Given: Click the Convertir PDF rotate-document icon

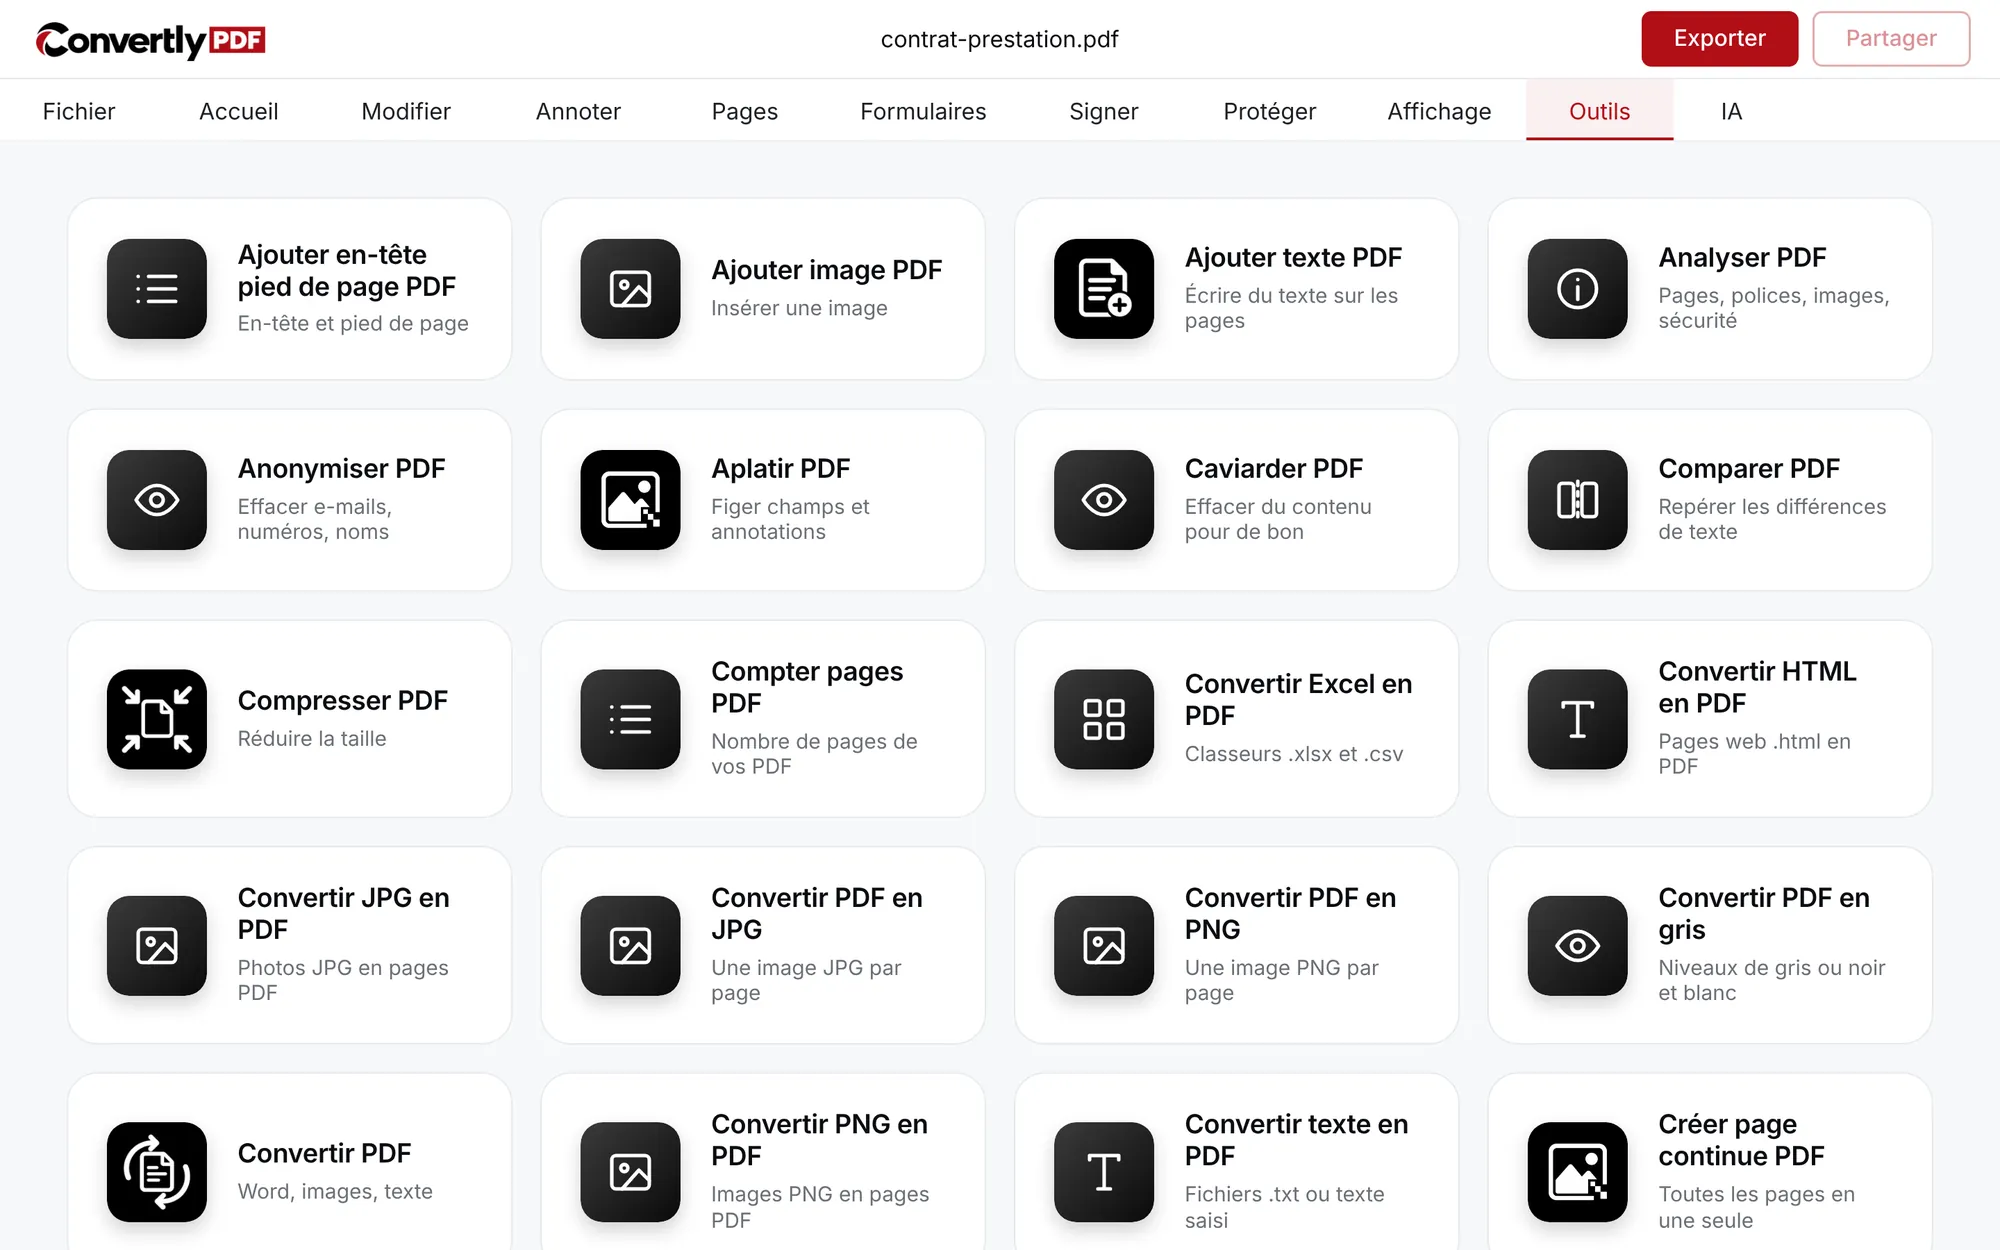Looking at the screenshot, I should tap(157, 1172).
